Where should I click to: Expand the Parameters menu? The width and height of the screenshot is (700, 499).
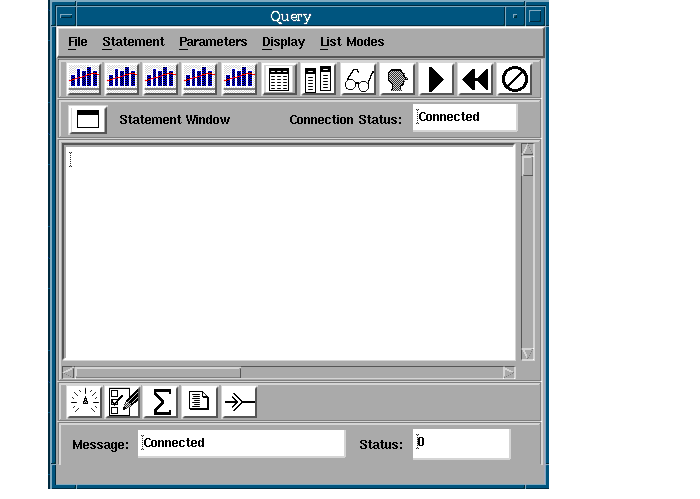point(213,42)
